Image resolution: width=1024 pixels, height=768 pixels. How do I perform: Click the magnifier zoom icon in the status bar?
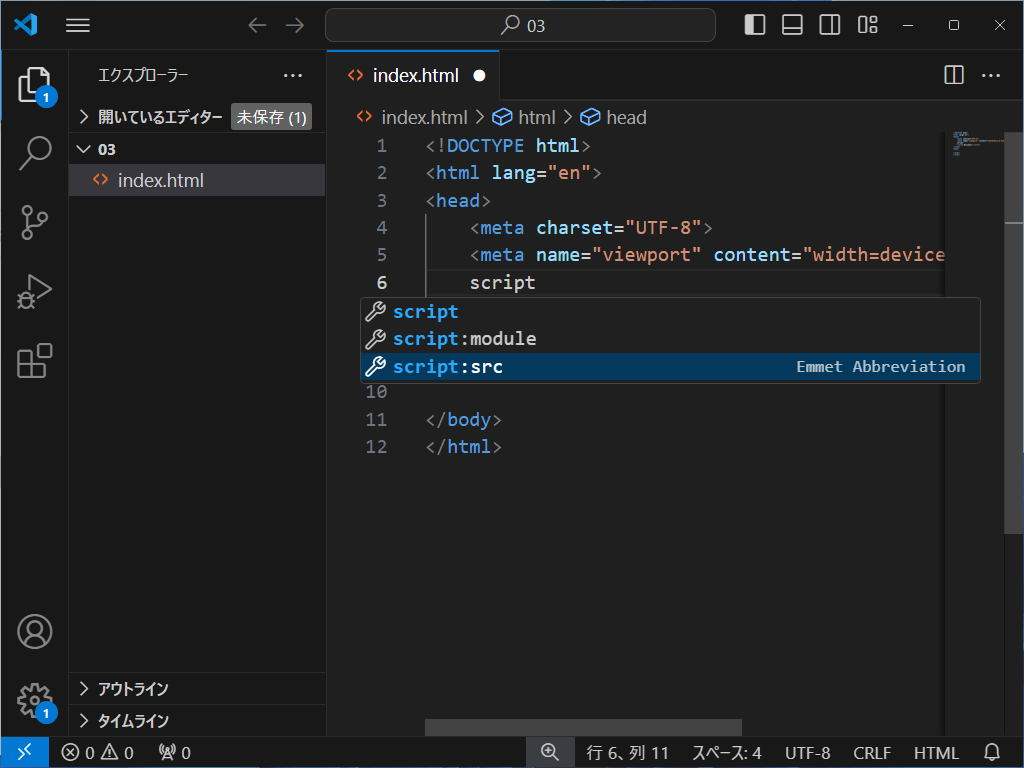pos(550,752)
